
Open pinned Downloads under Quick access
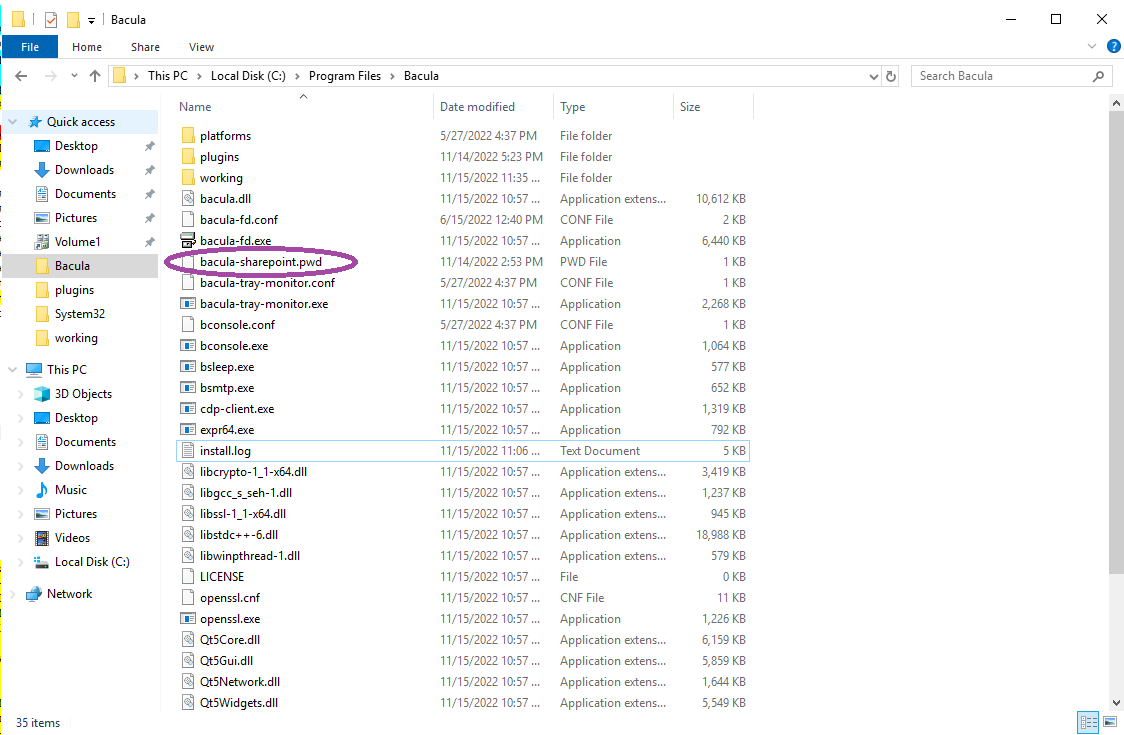tap(84, 170)
